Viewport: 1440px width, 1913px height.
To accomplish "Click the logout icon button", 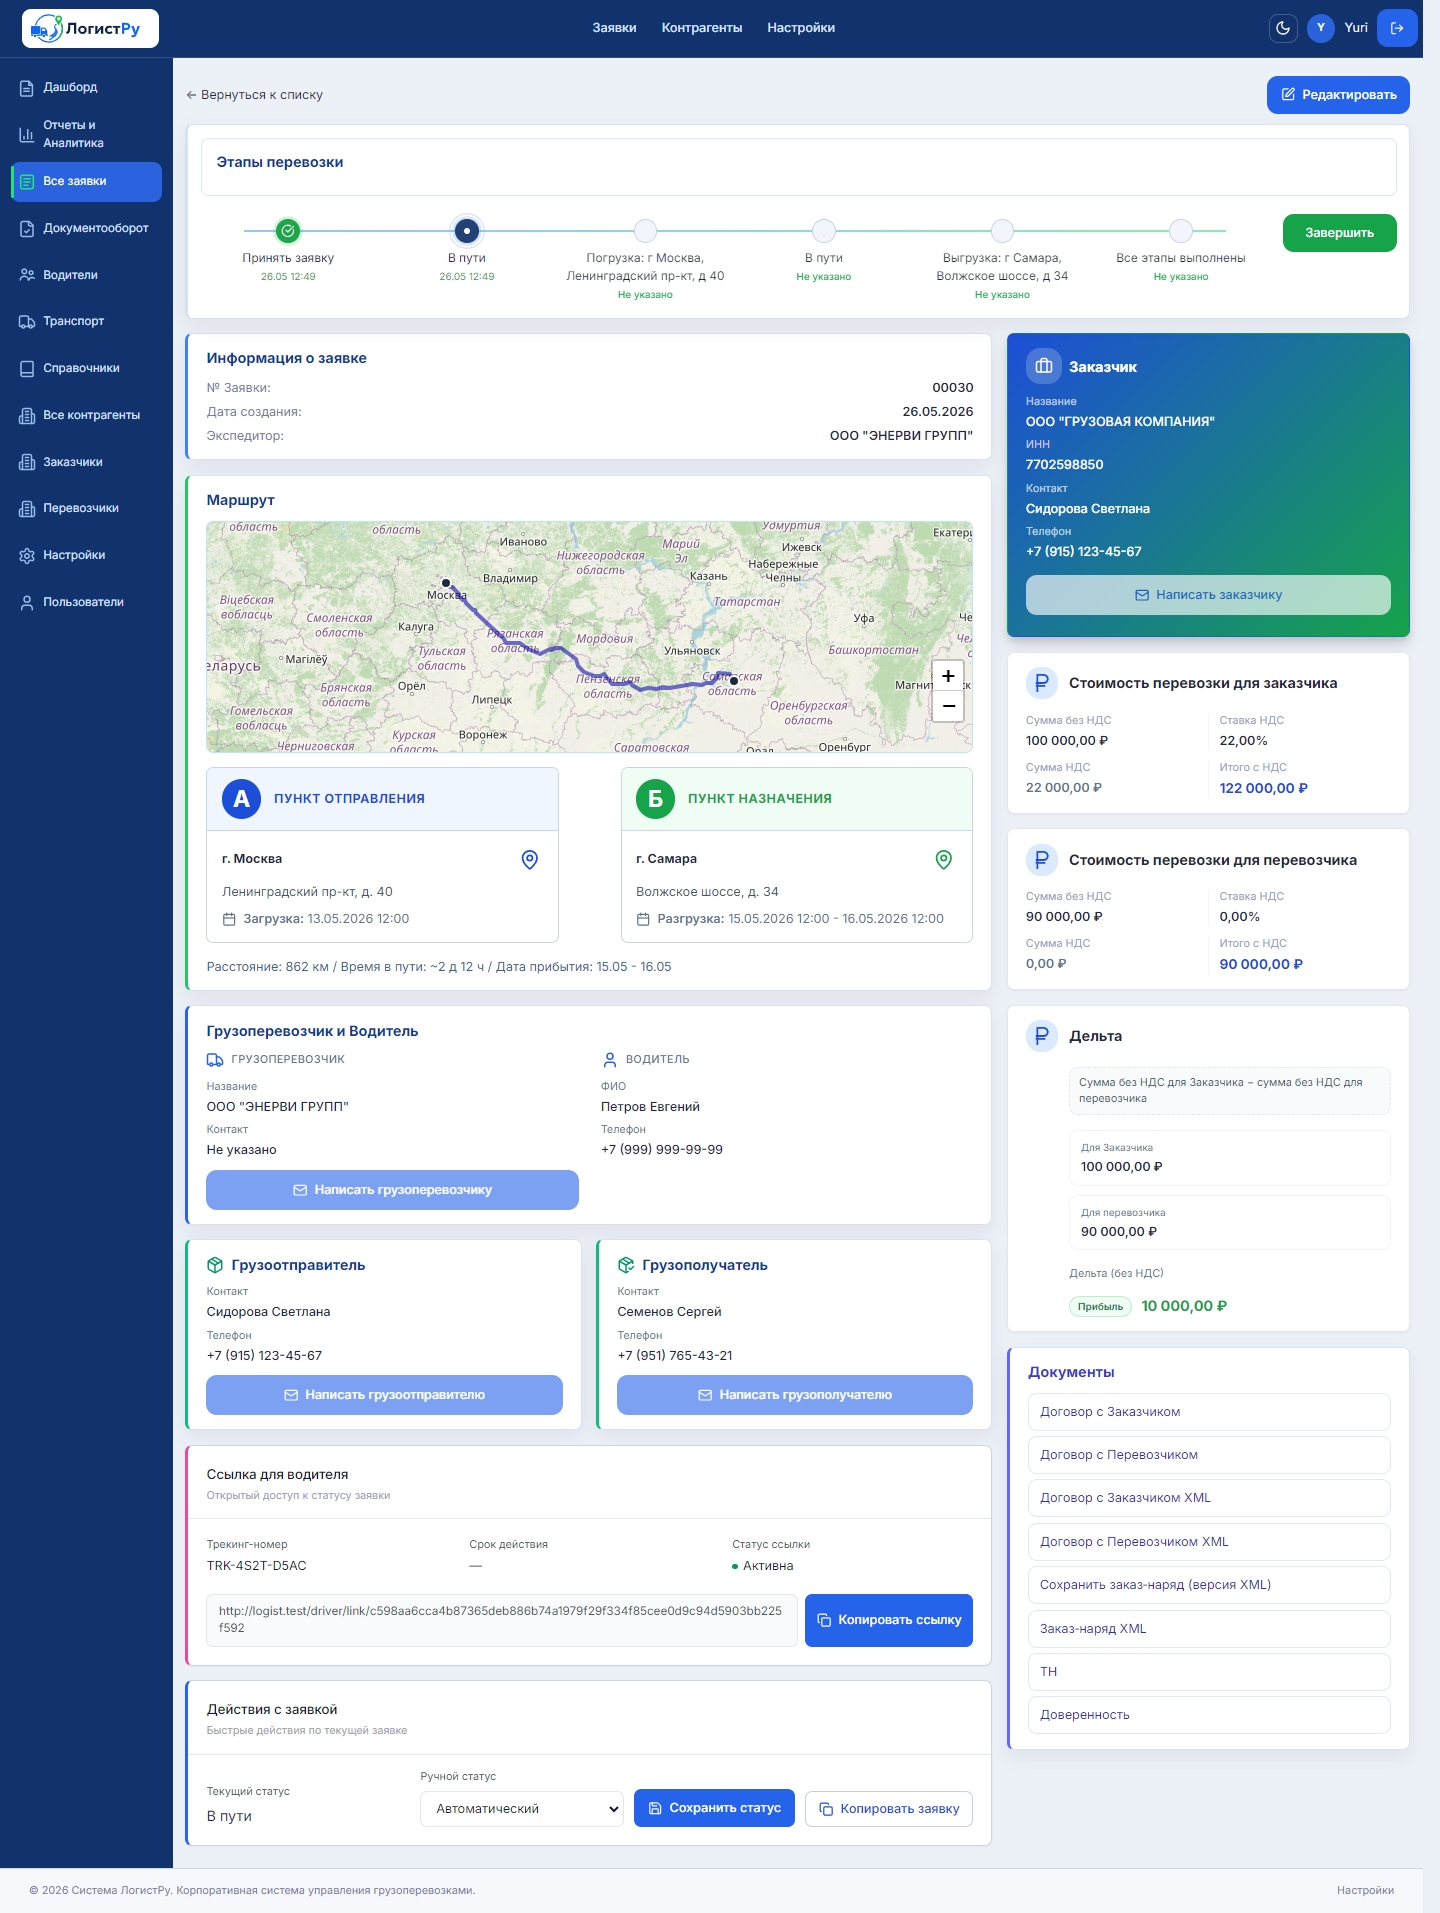I will tap(1397, 28).
